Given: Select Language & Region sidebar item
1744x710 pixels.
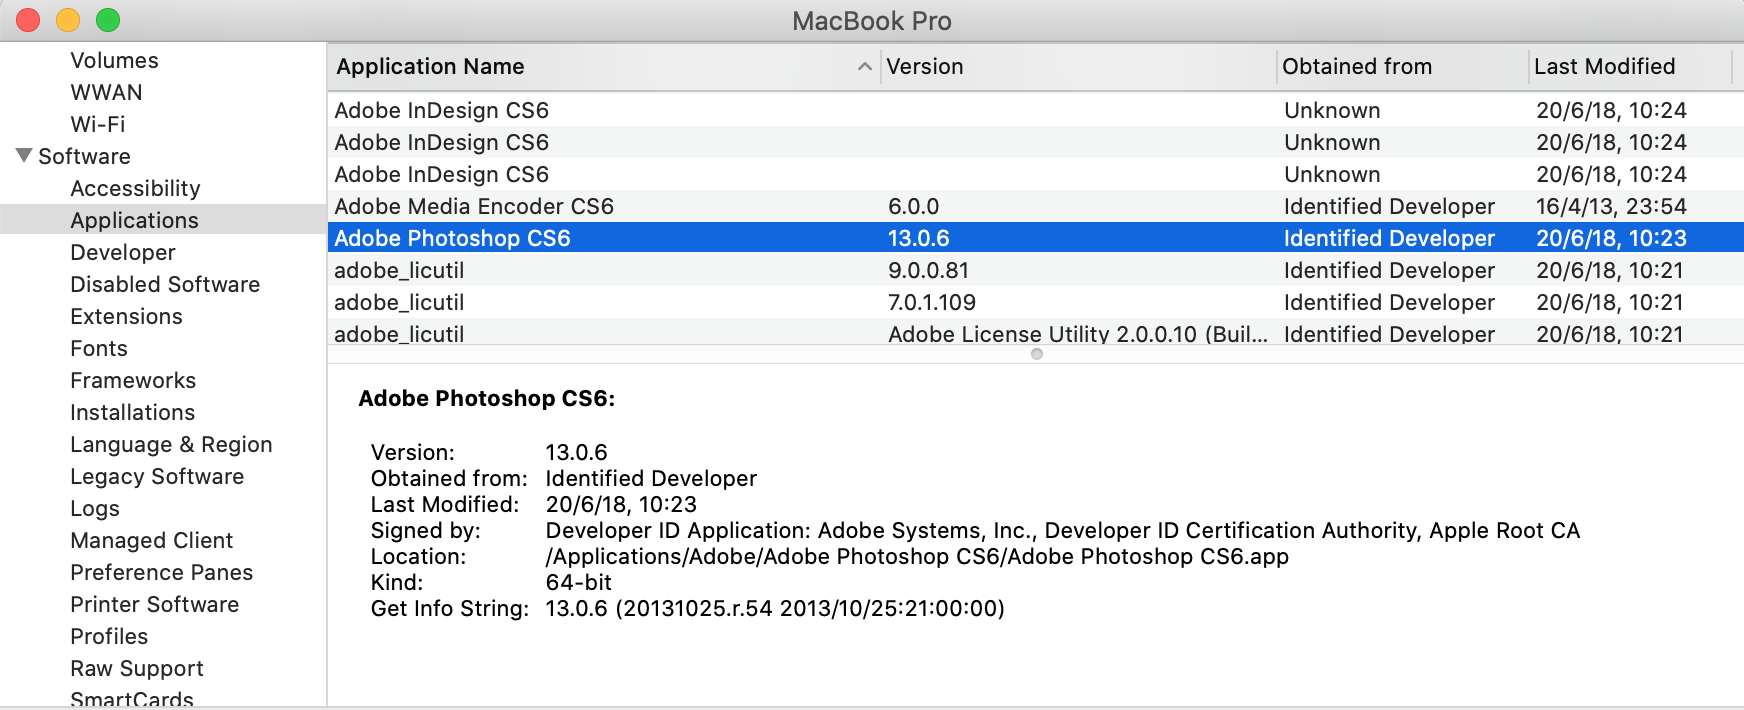Looking at the screenshot, I should pyautogui.click(x=171, y=444).
